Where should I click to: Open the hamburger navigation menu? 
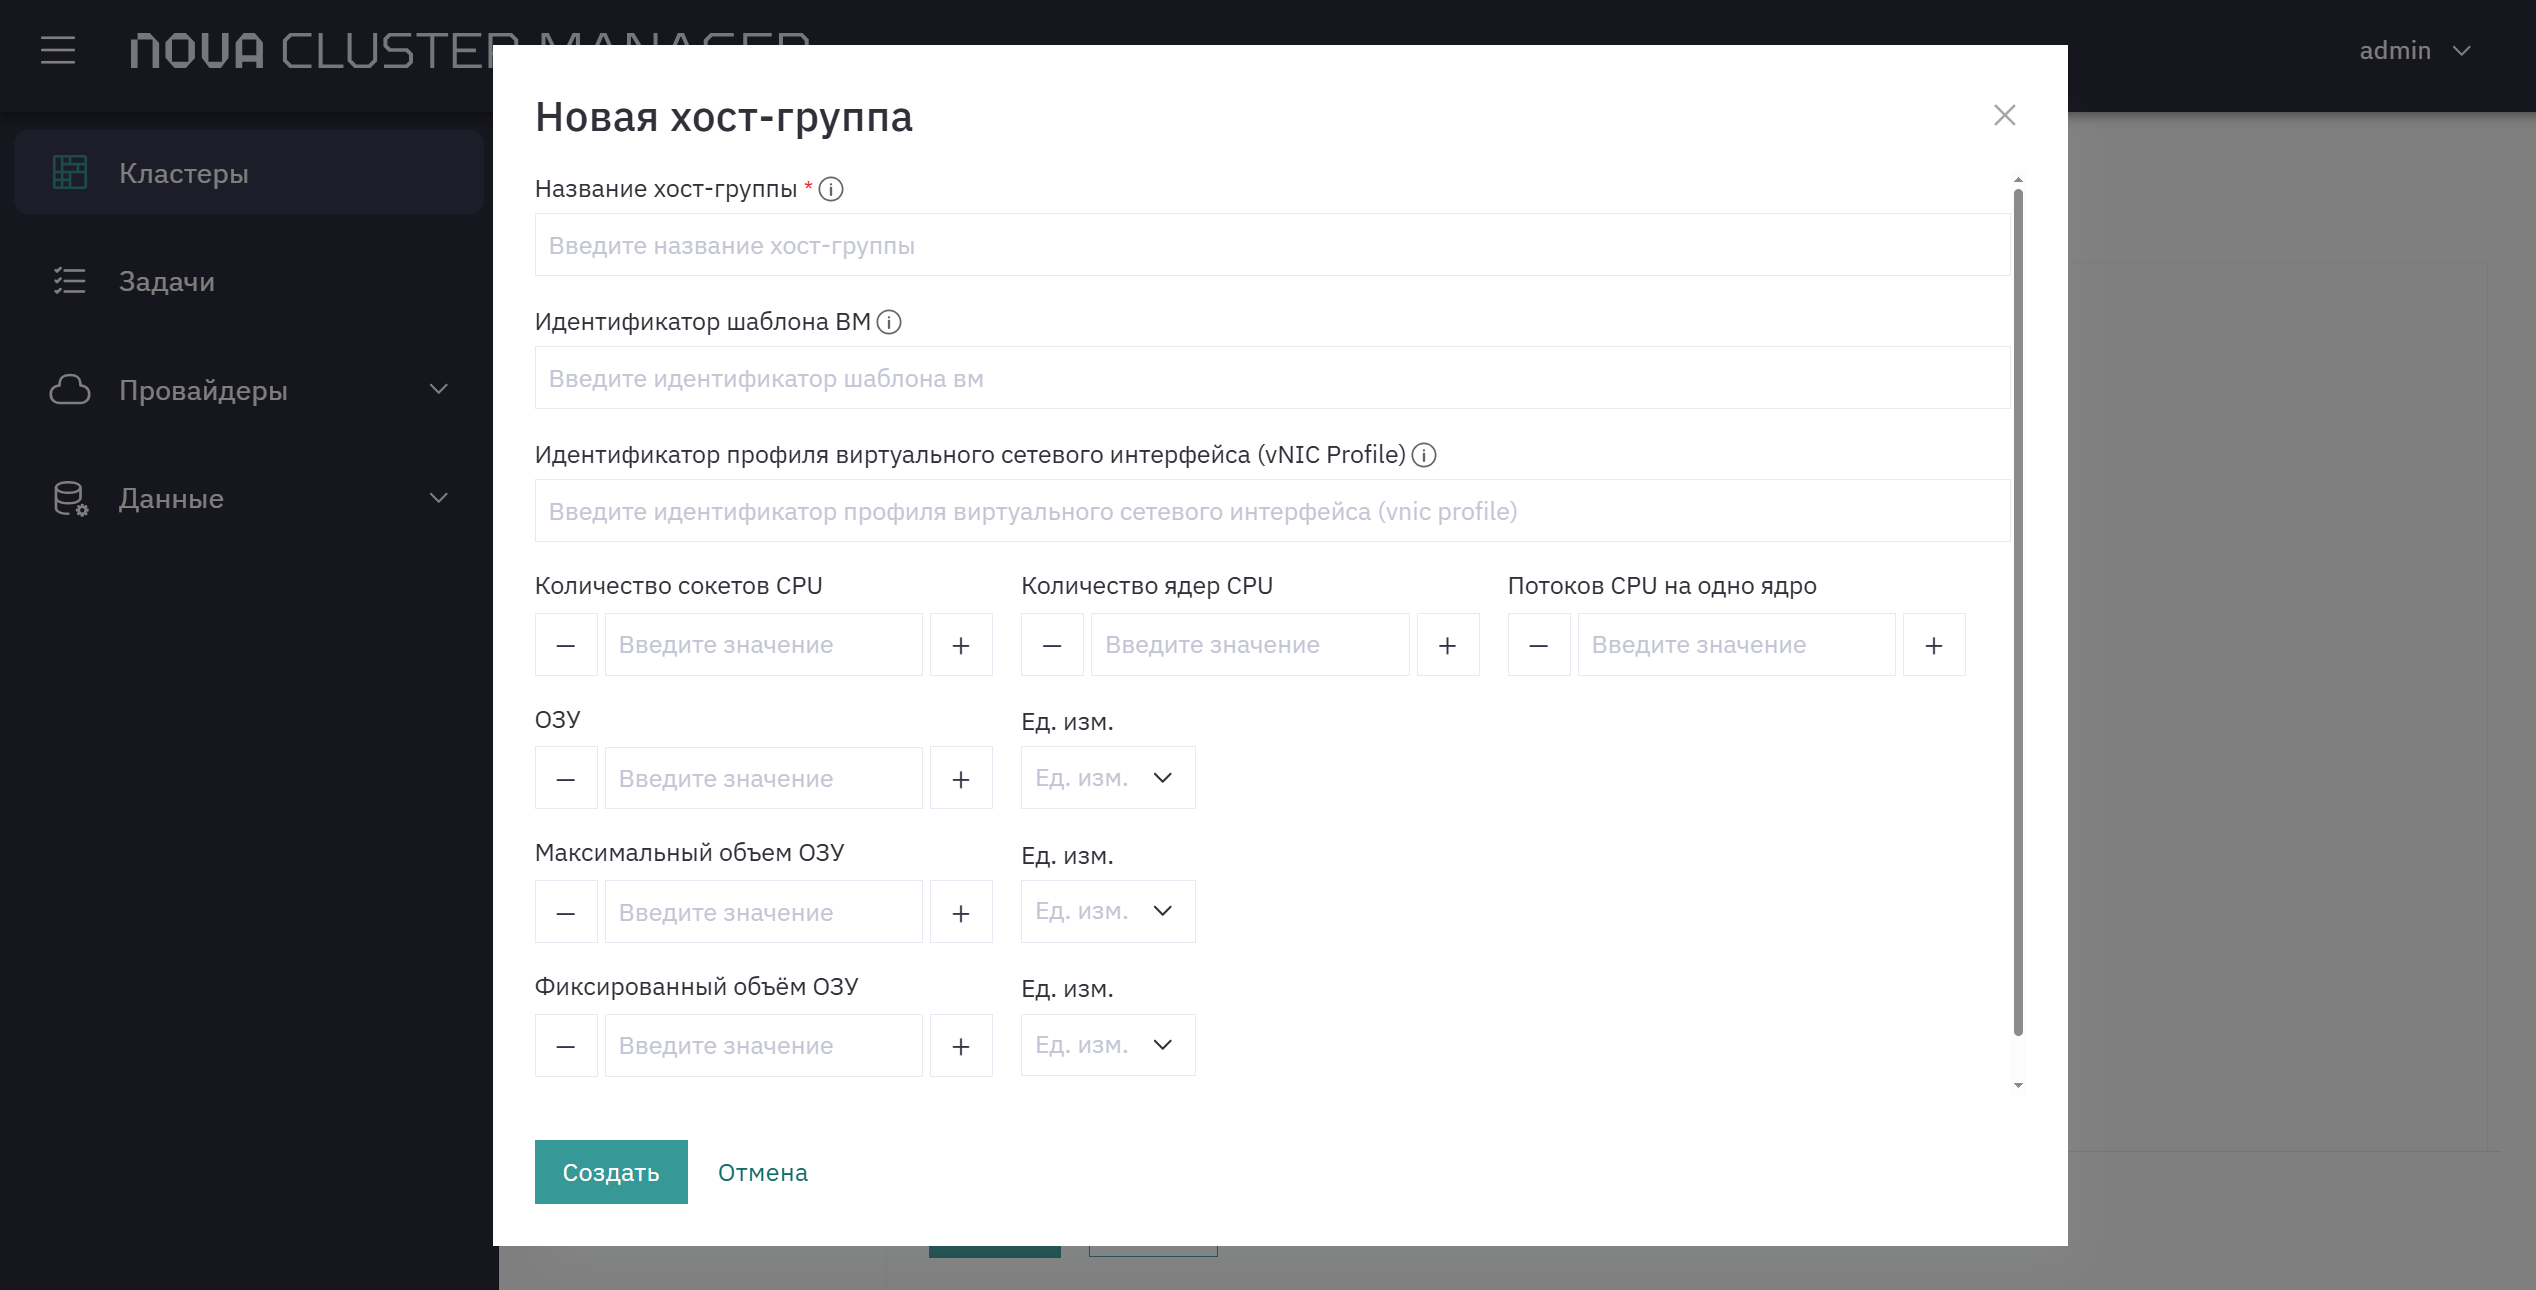point(58,50)
